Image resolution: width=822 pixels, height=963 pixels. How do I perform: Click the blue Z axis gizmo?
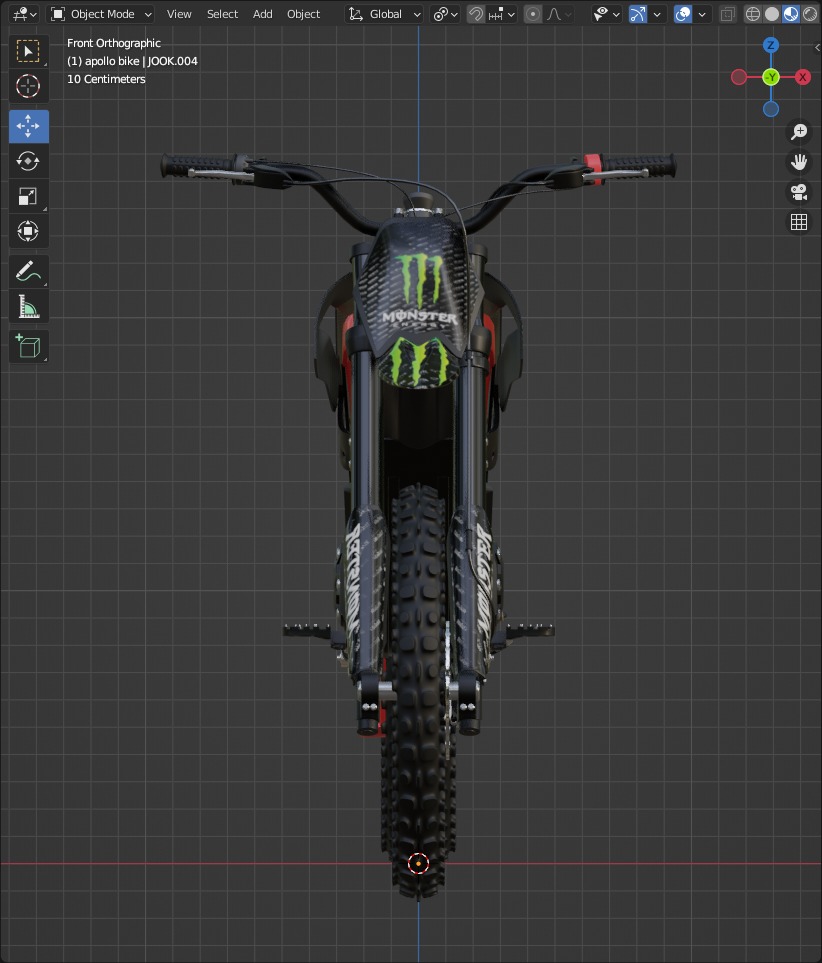pyautogui.click(x=770, y=45)
